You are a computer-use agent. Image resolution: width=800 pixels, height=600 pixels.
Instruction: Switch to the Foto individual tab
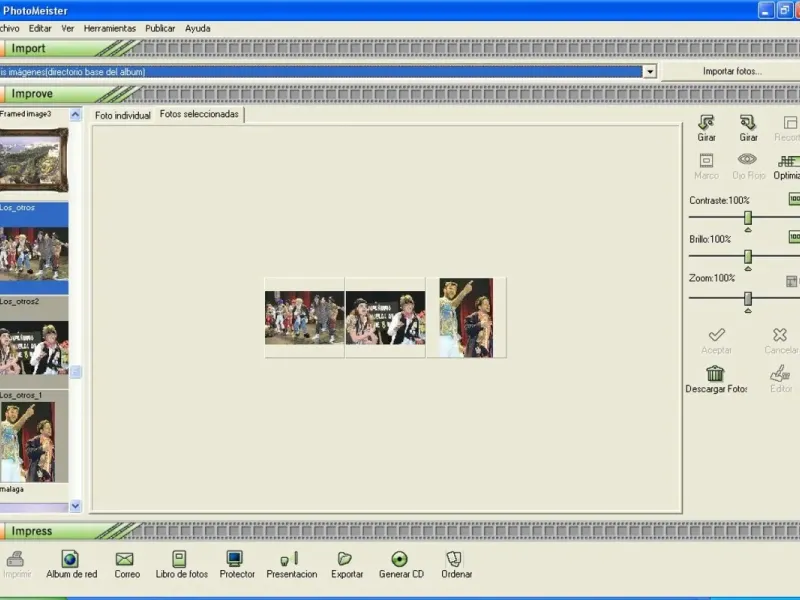(122, 115)
